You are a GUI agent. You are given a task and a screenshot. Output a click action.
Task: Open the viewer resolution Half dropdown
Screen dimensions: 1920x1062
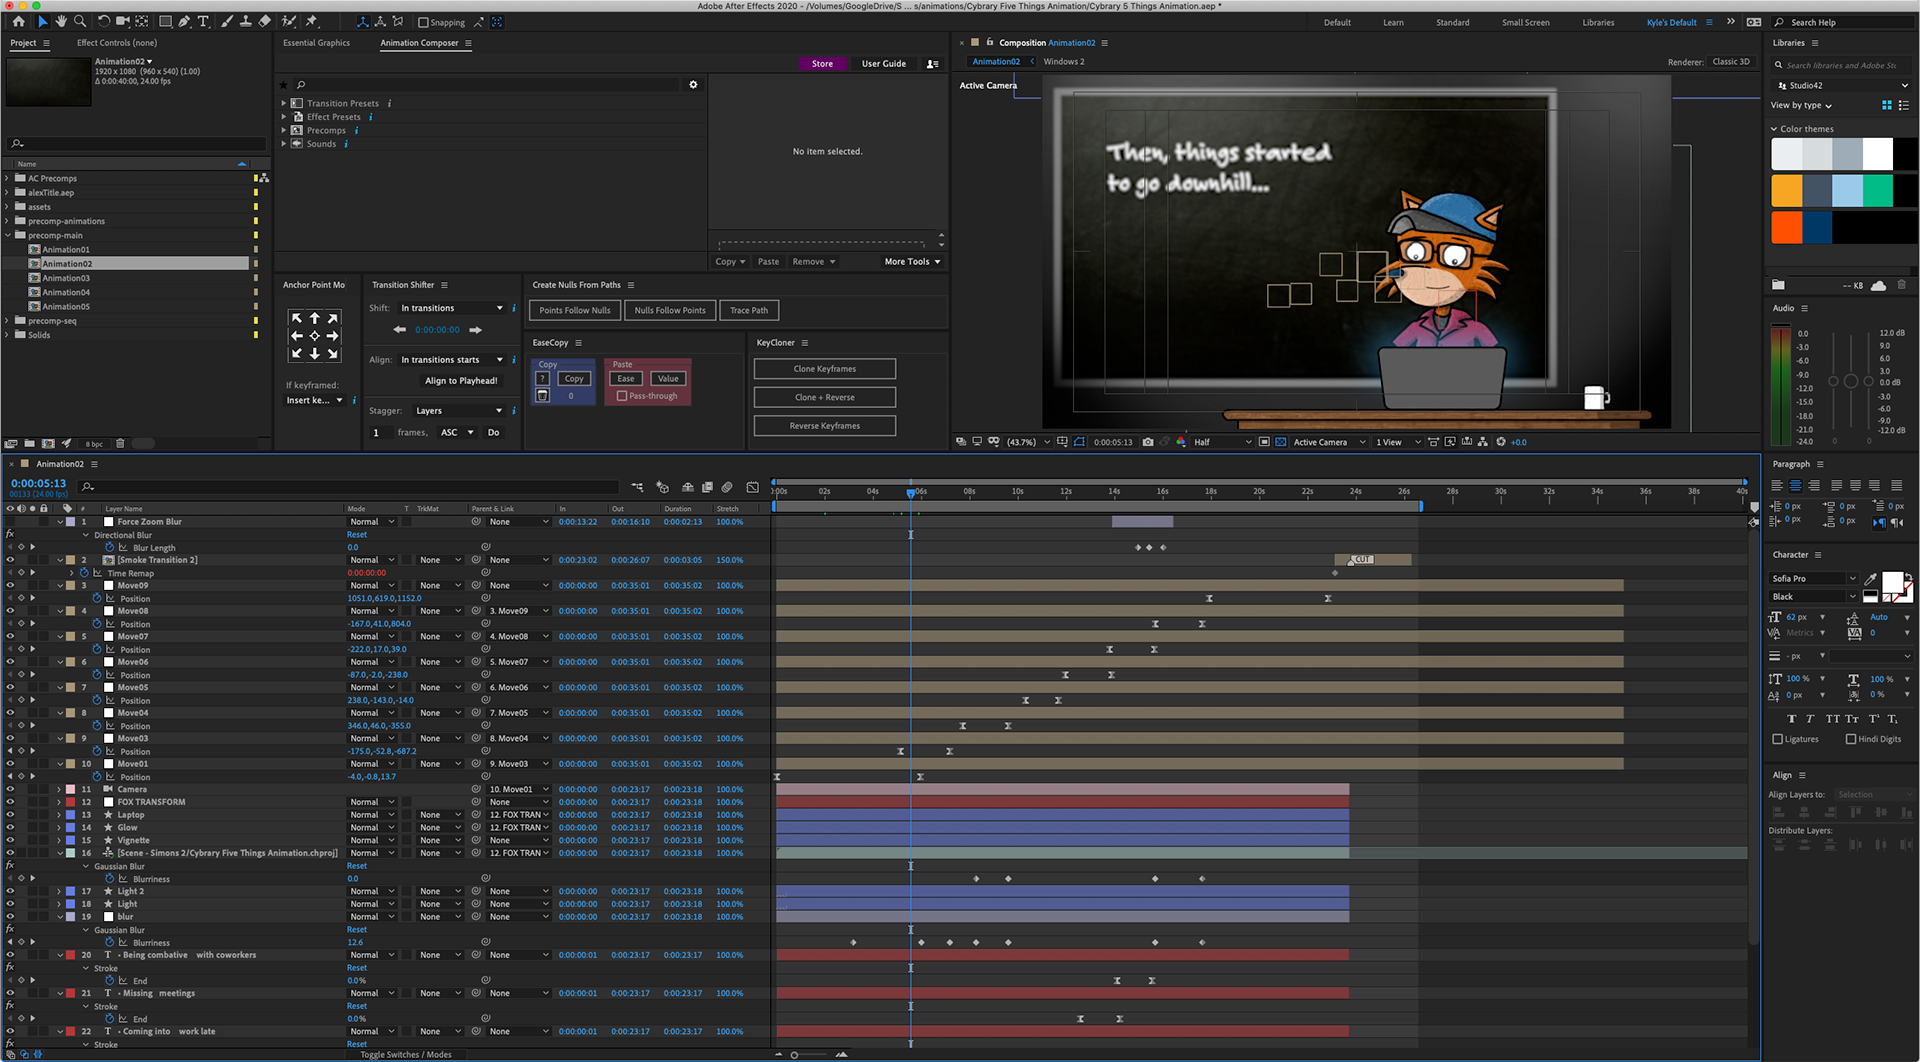point(1222,442)
